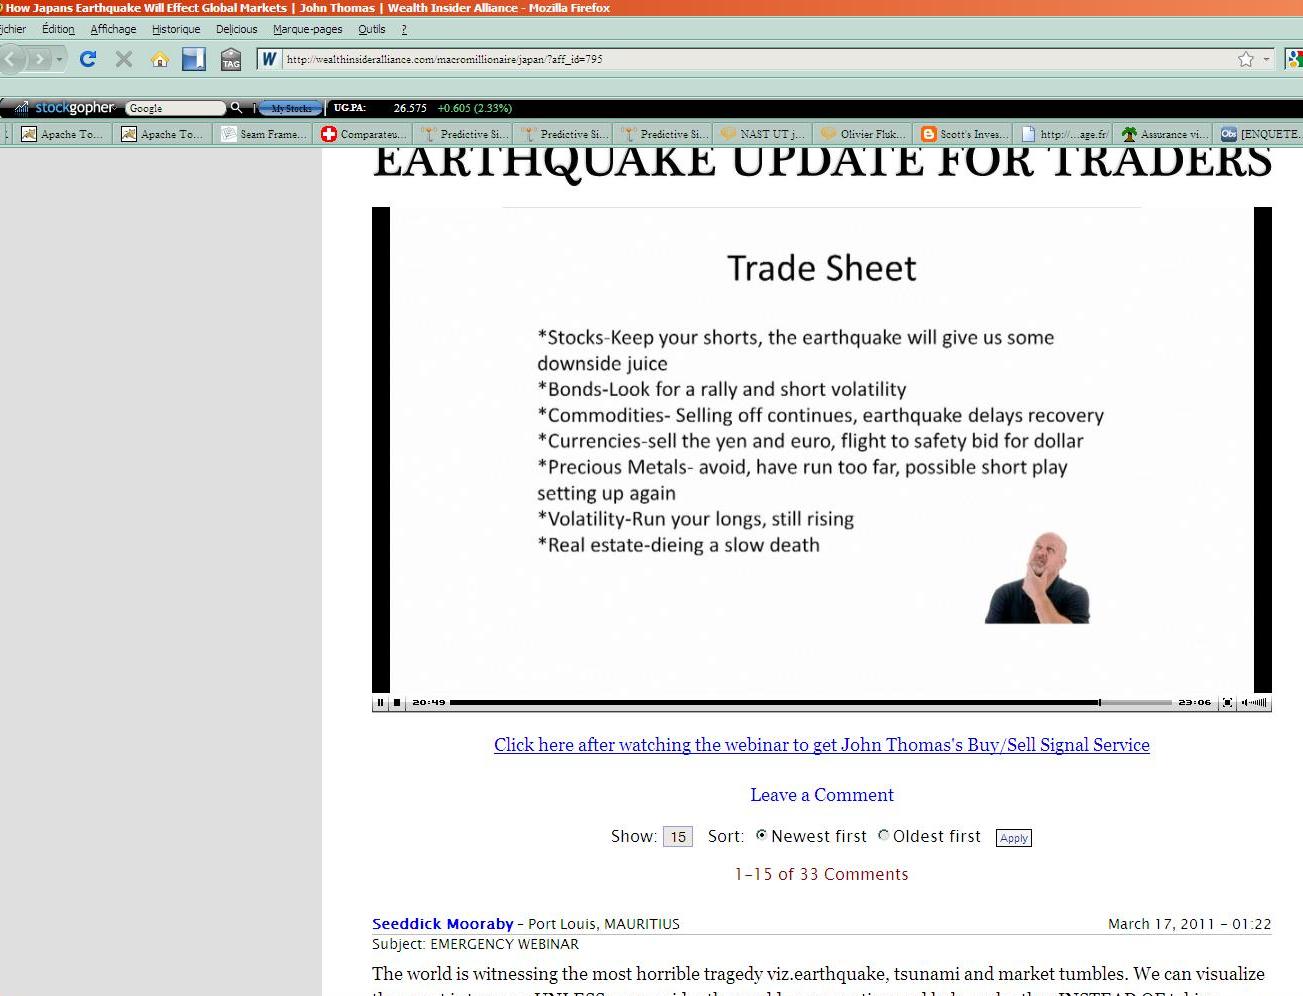Open the [ENQUETE... bookmark
The image size is (1303, 996).
(1260, 134)
